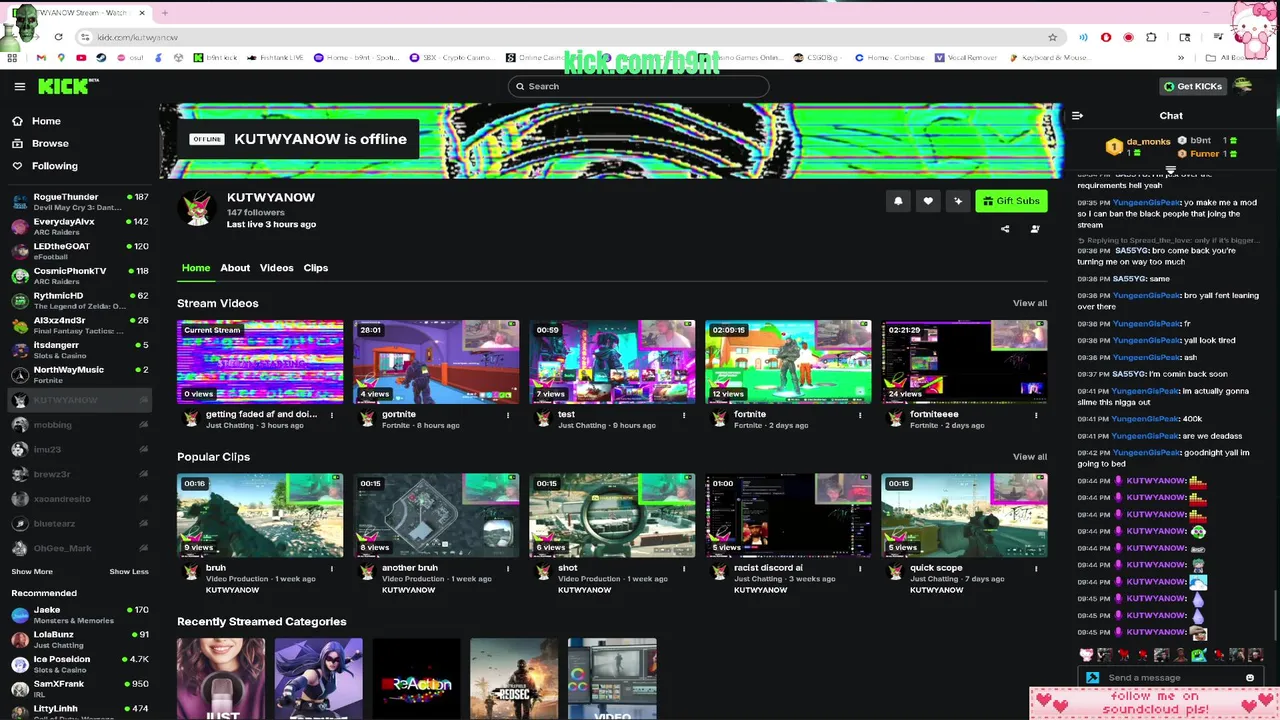Screen dimensions: 1280x720
Task: Open the another bruh clip thumbnail
Action: click(x=436, y=516)
